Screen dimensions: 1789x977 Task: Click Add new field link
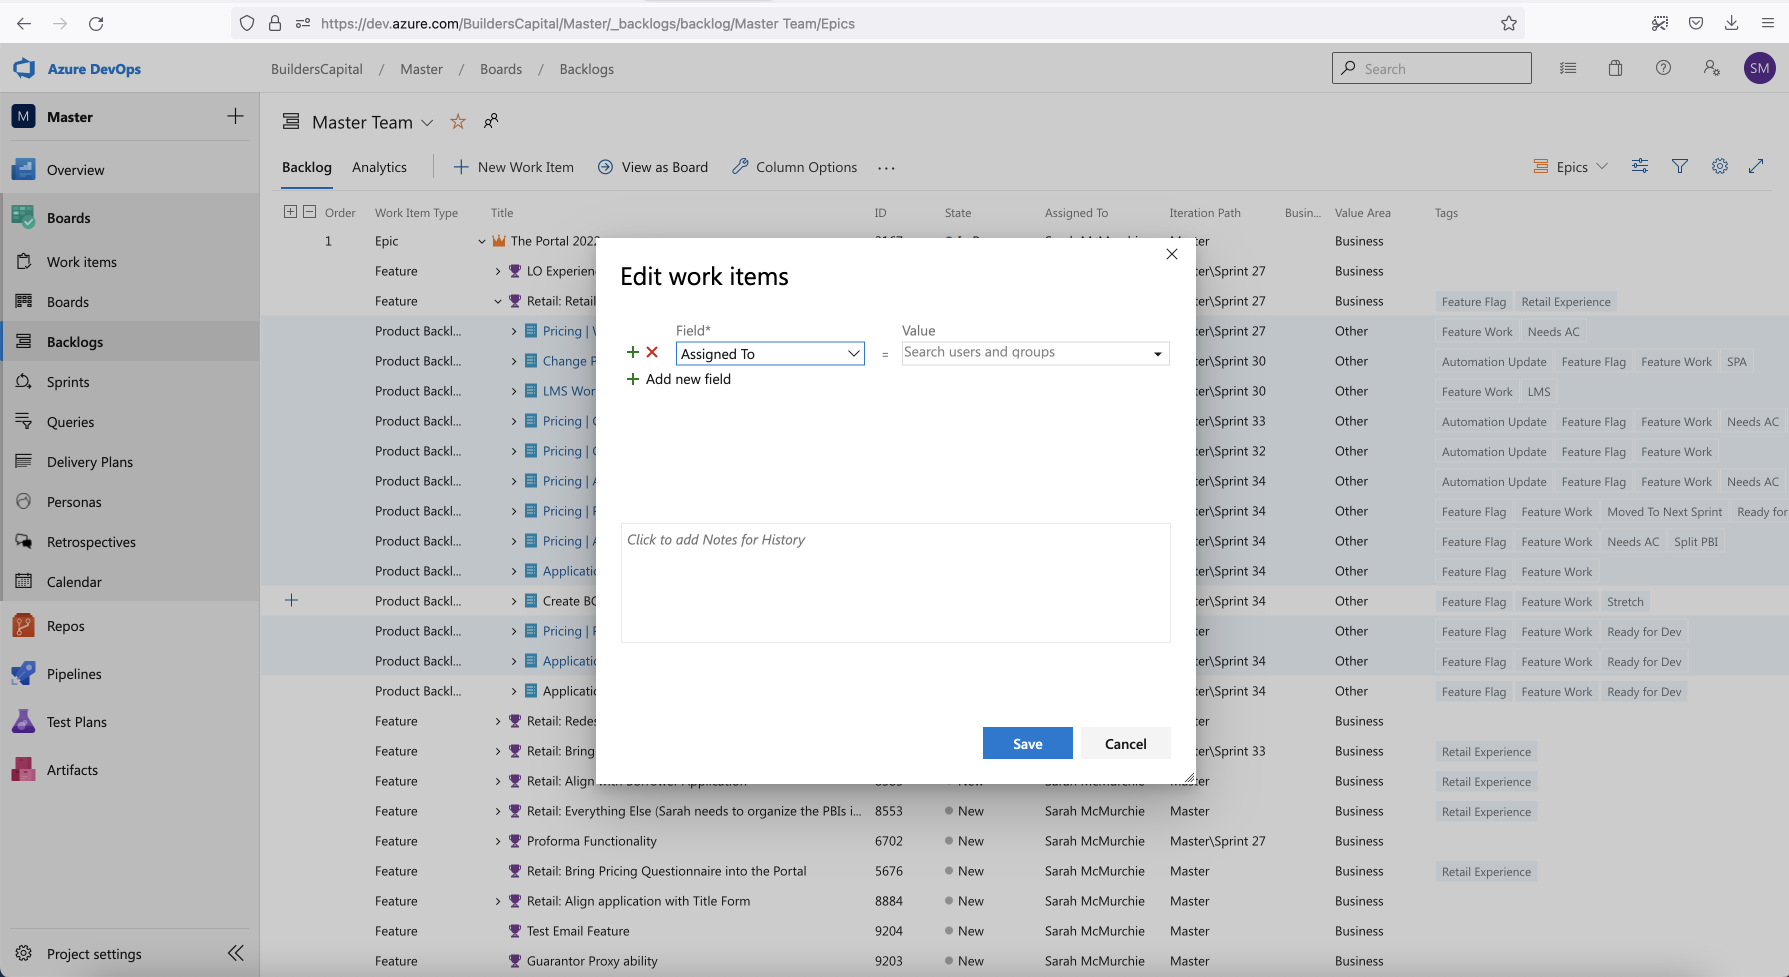tap(678, 379)
